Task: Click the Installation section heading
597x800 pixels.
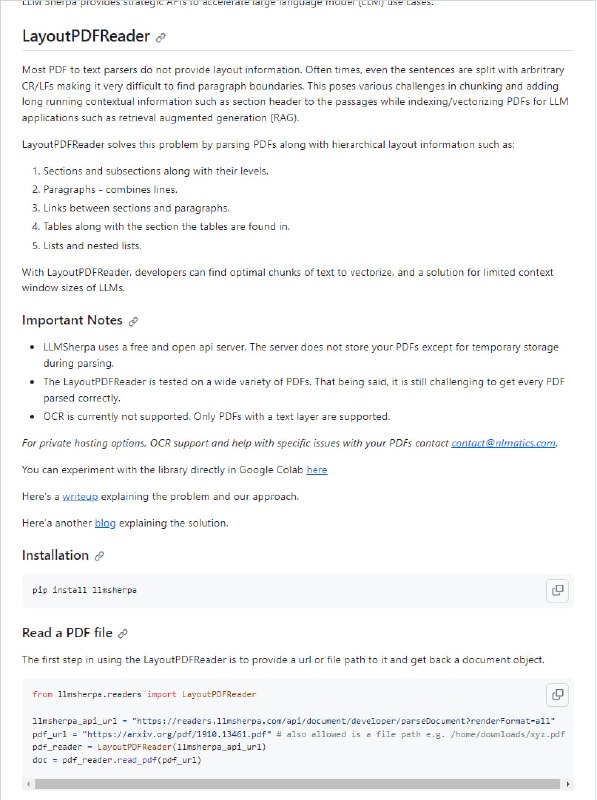Action: pyautogui.click(x=53, y=555)
